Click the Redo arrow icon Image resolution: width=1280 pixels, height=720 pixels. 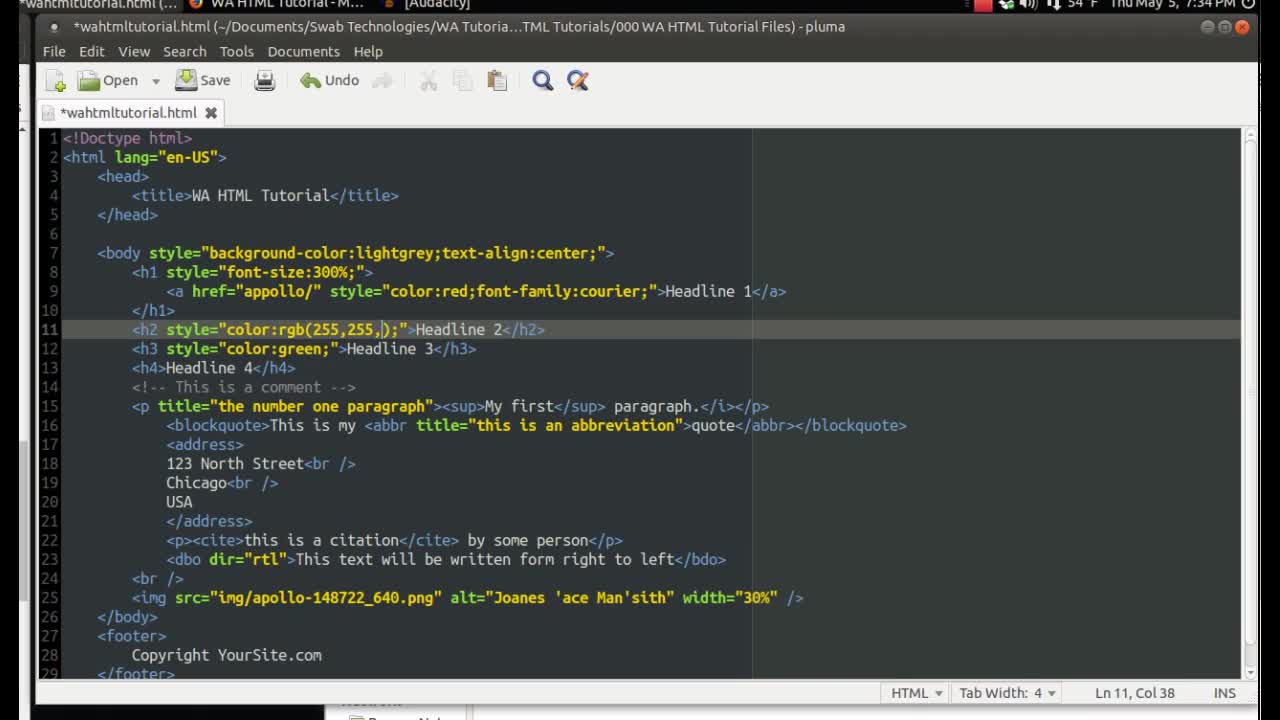click(x=382, y=81)
